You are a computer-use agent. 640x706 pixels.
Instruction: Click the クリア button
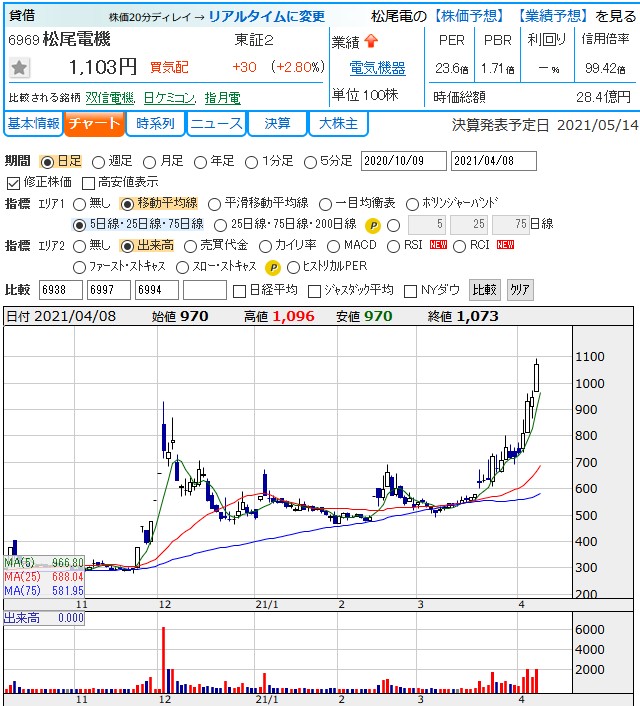[x=520, y=290]
